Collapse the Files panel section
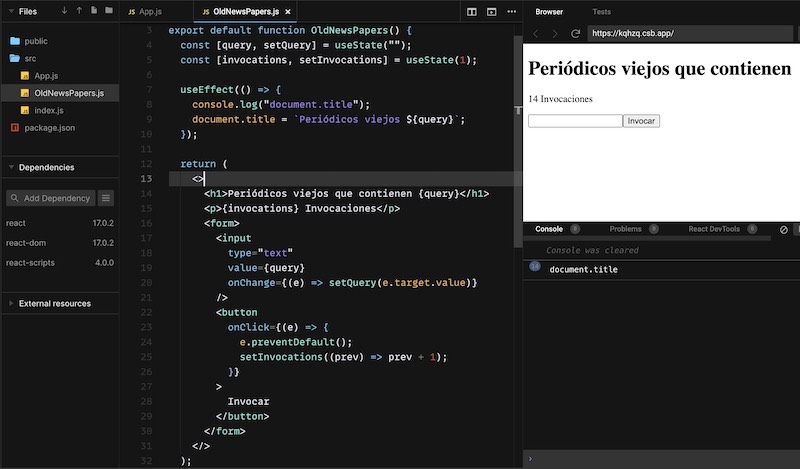 11,11
